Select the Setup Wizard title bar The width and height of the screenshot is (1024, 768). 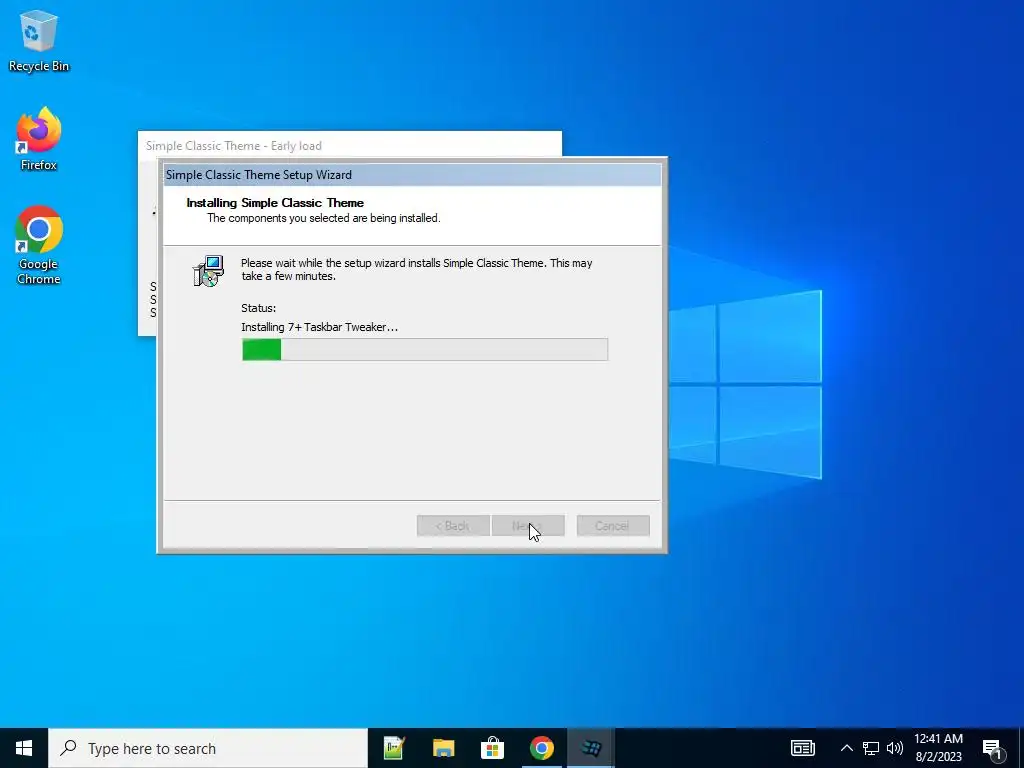(412, 175)
